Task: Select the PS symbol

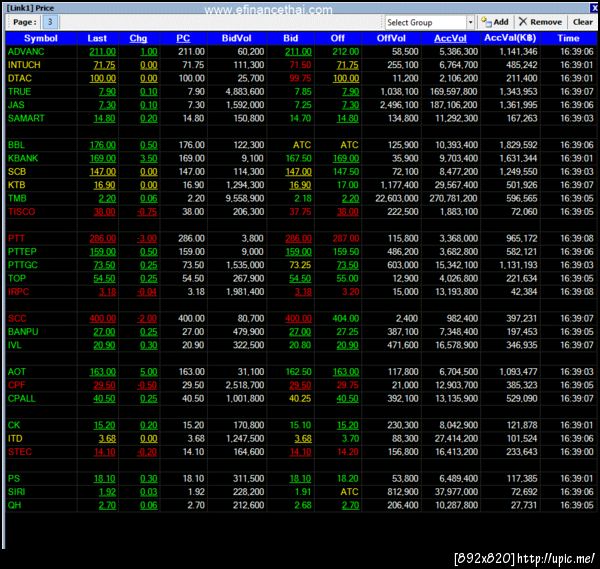Action: tap(14, 479)
